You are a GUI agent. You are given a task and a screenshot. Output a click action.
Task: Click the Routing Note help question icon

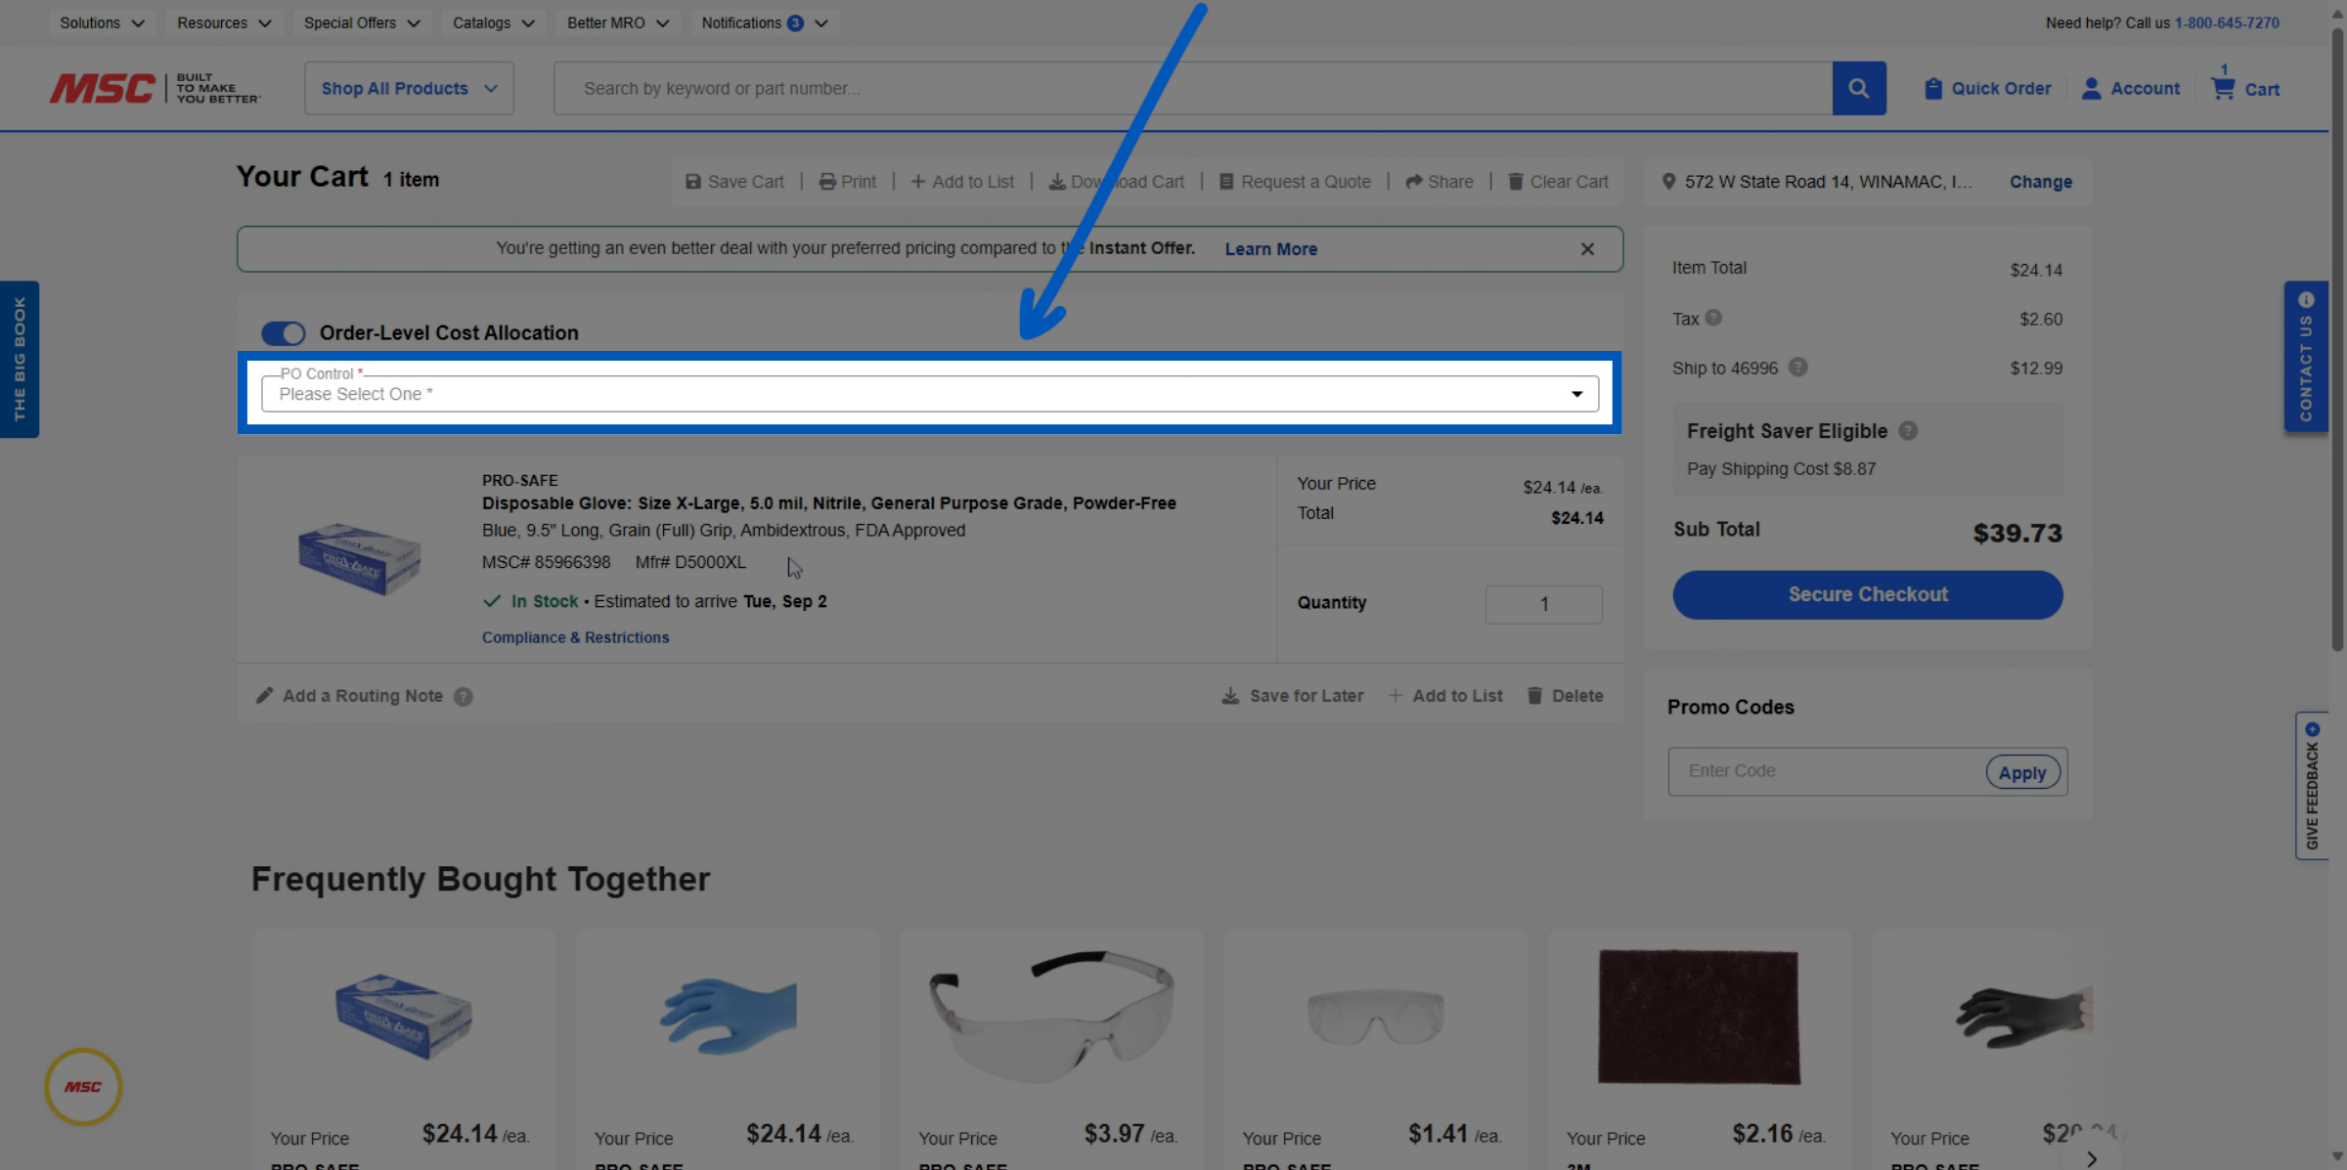[x=463, y=696]
